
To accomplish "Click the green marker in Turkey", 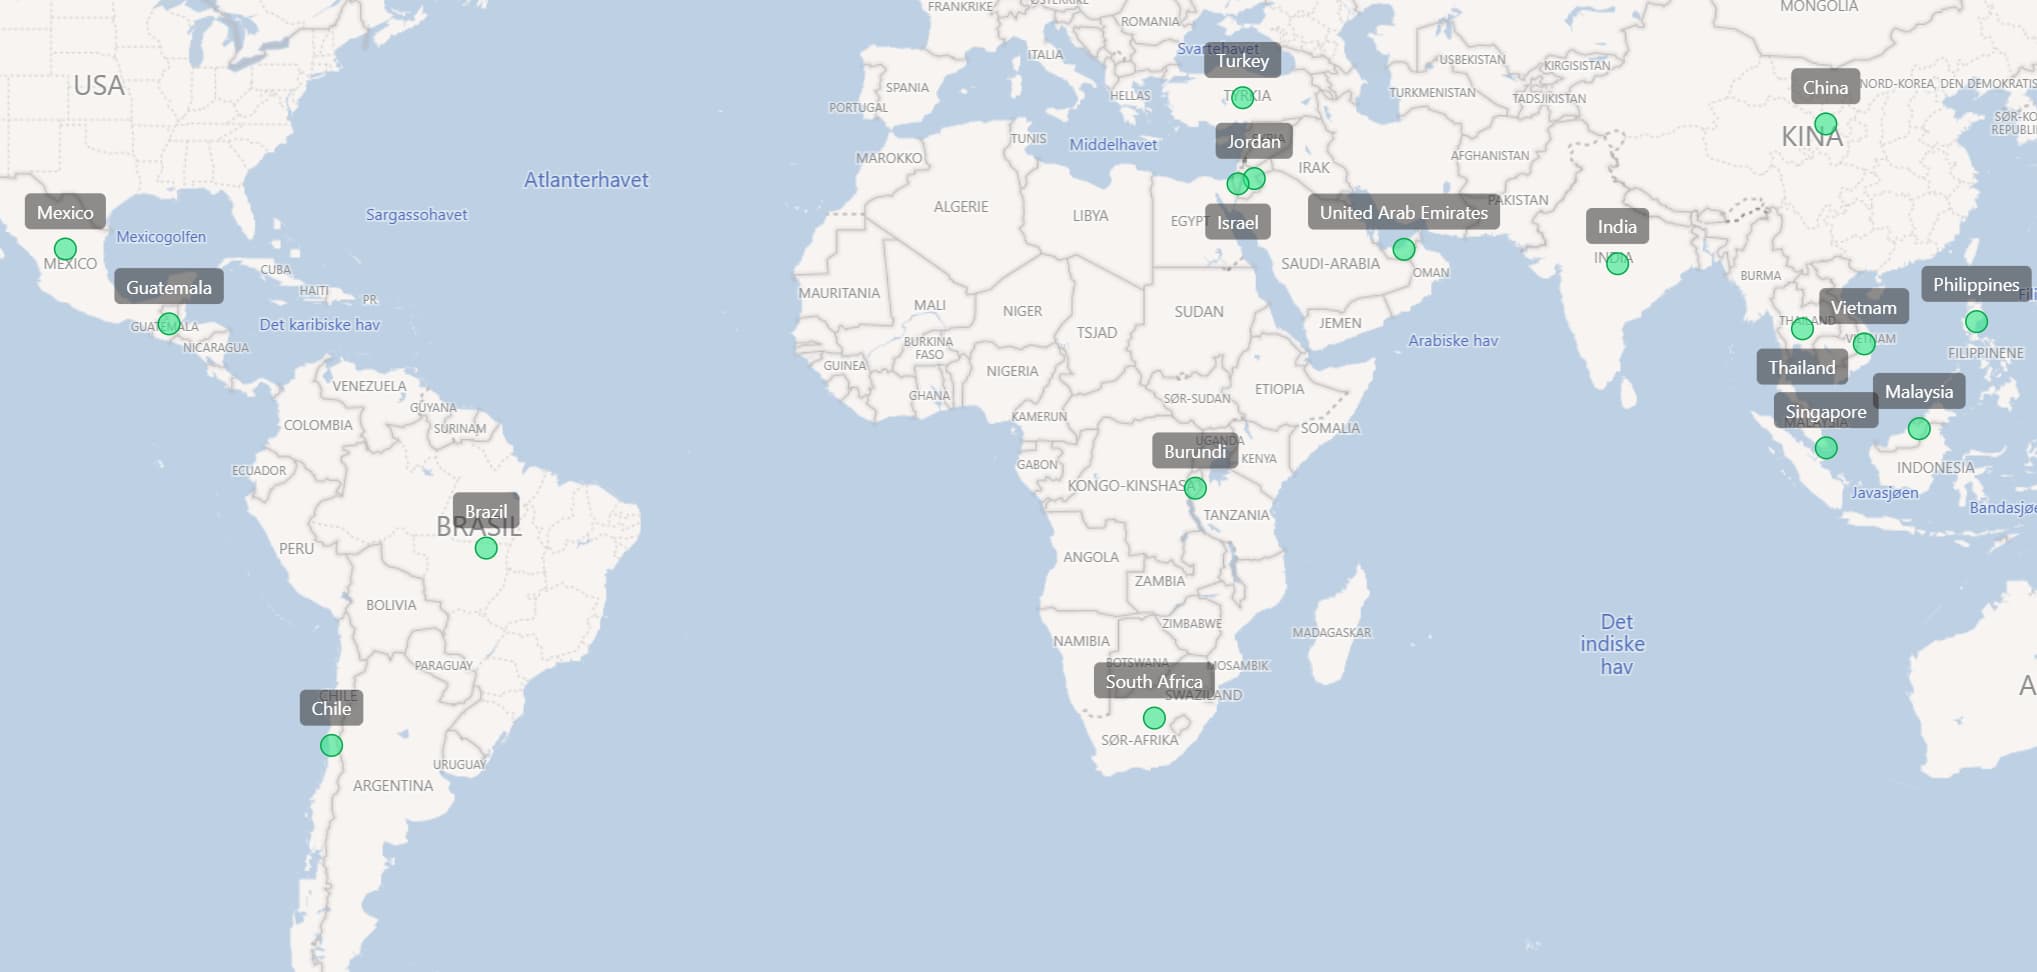I will tap(1242, 97).
